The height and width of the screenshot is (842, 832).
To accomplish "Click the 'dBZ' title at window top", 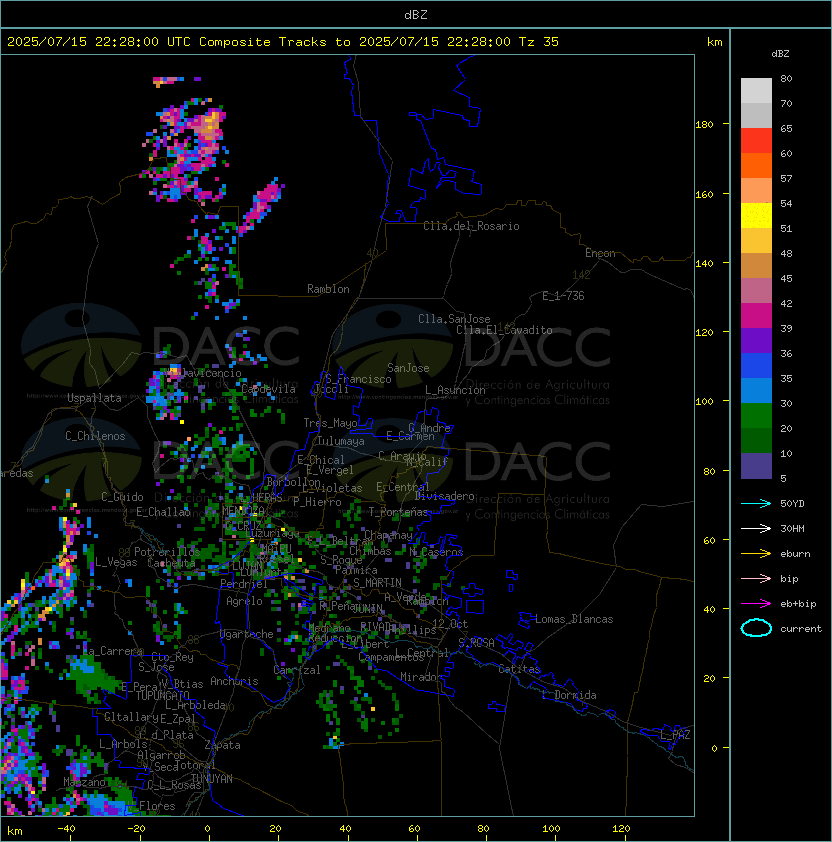I will point(416,15).
